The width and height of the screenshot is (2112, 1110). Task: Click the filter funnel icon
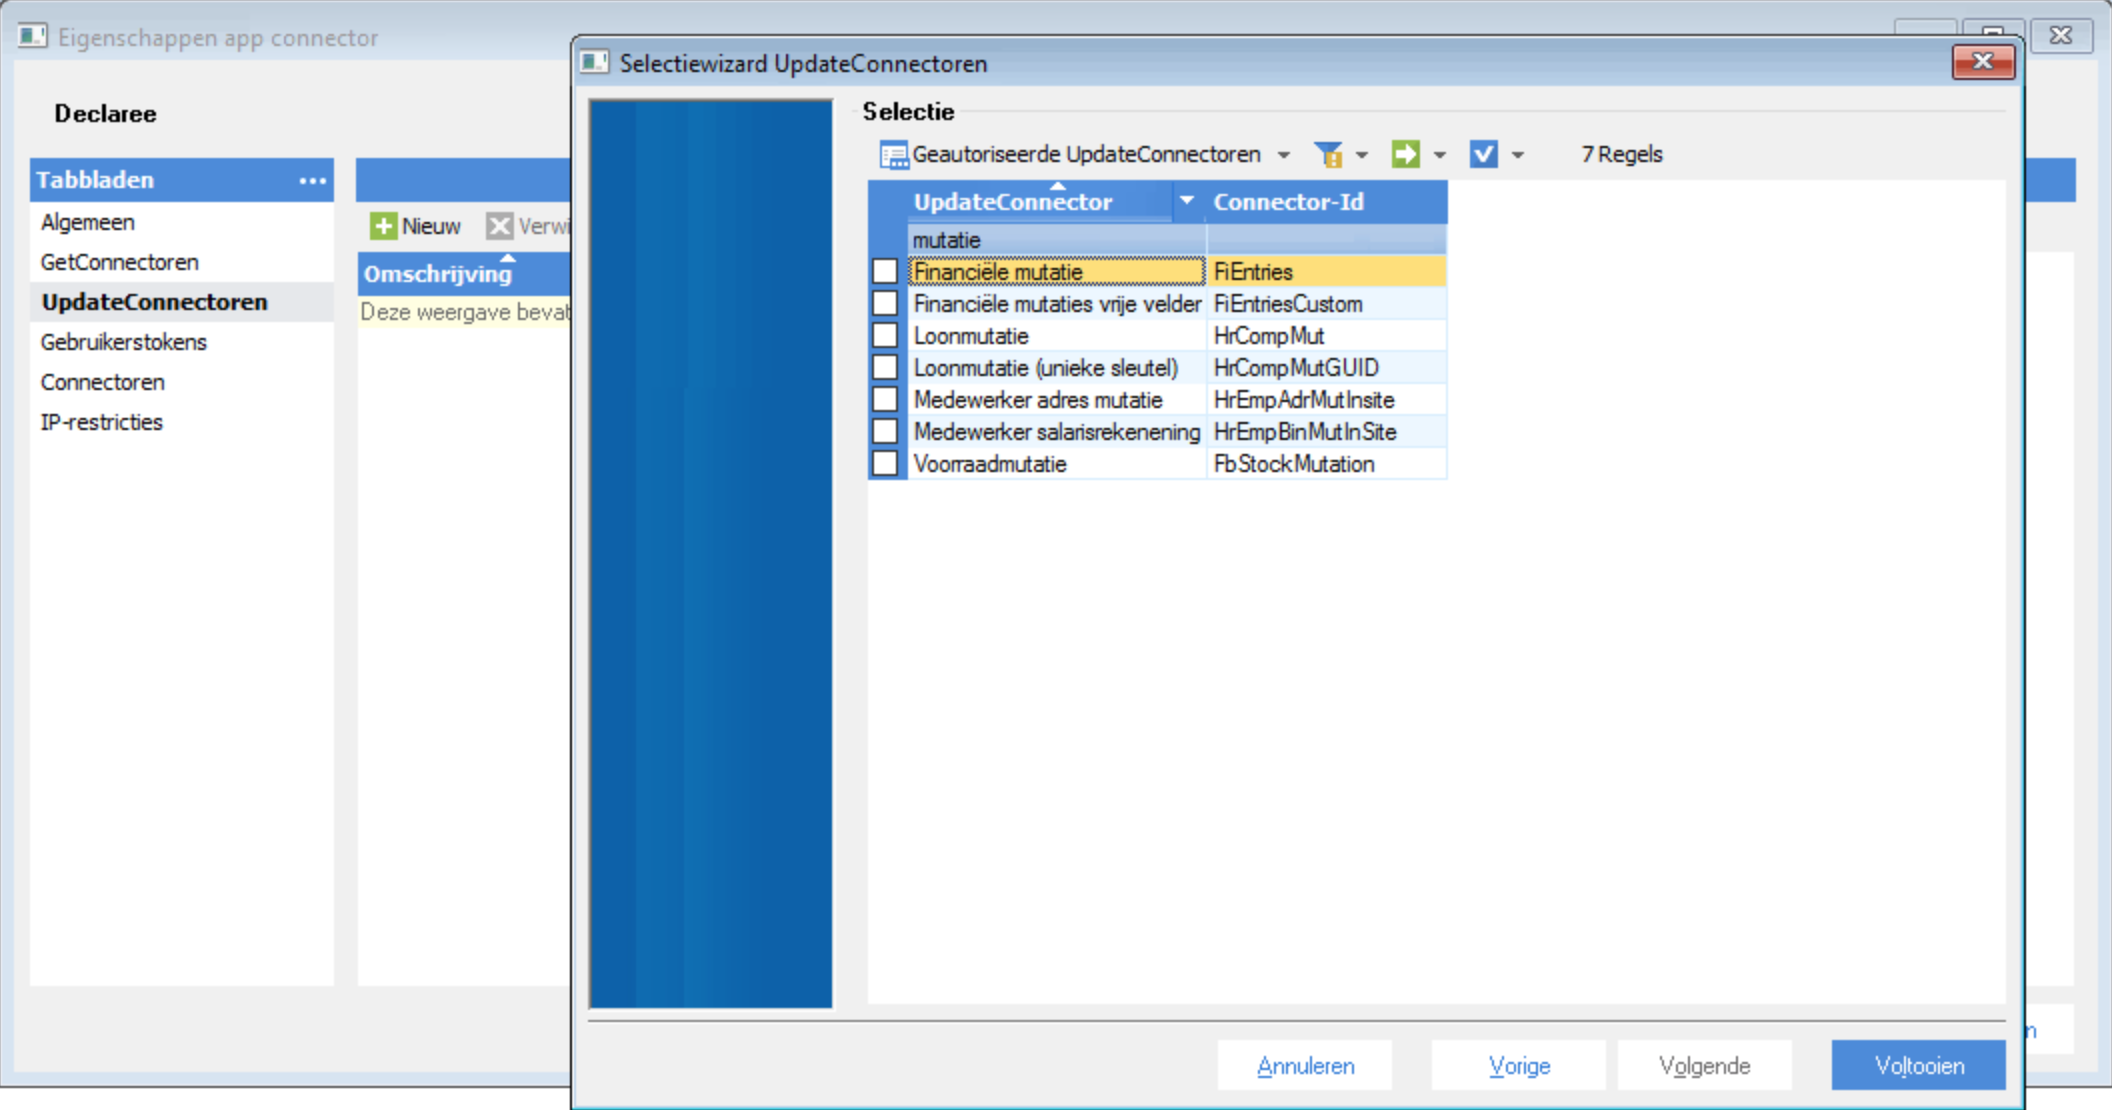(1328, 155)
